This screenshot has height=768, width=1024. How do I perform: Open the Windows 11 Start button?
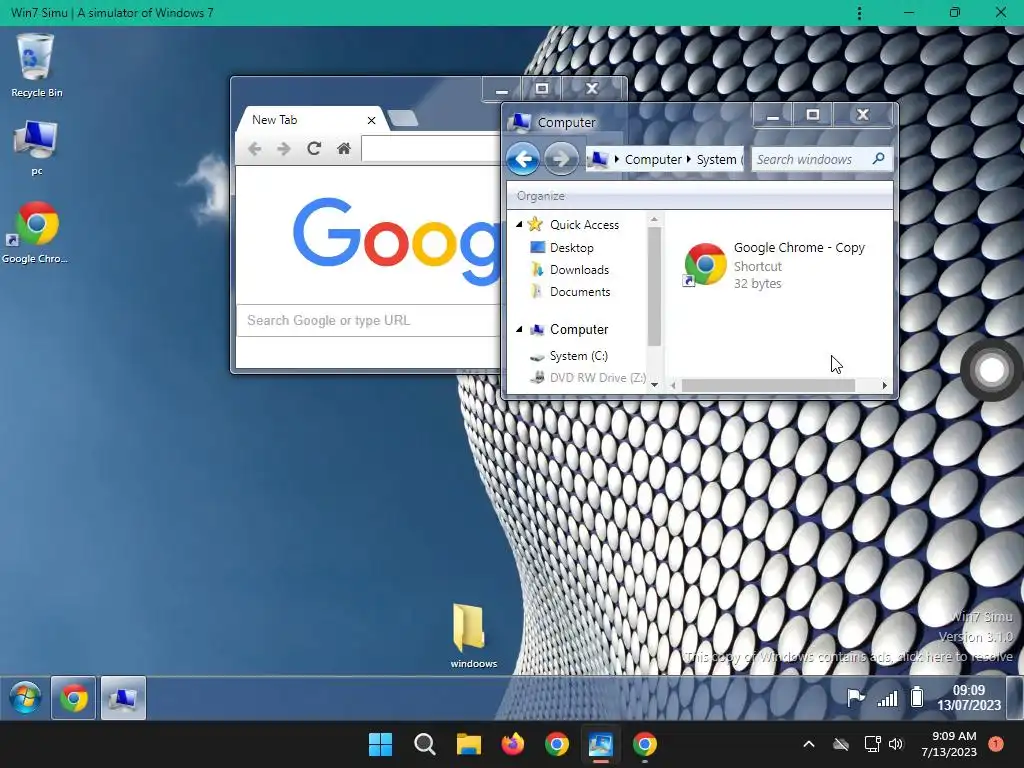380,744
